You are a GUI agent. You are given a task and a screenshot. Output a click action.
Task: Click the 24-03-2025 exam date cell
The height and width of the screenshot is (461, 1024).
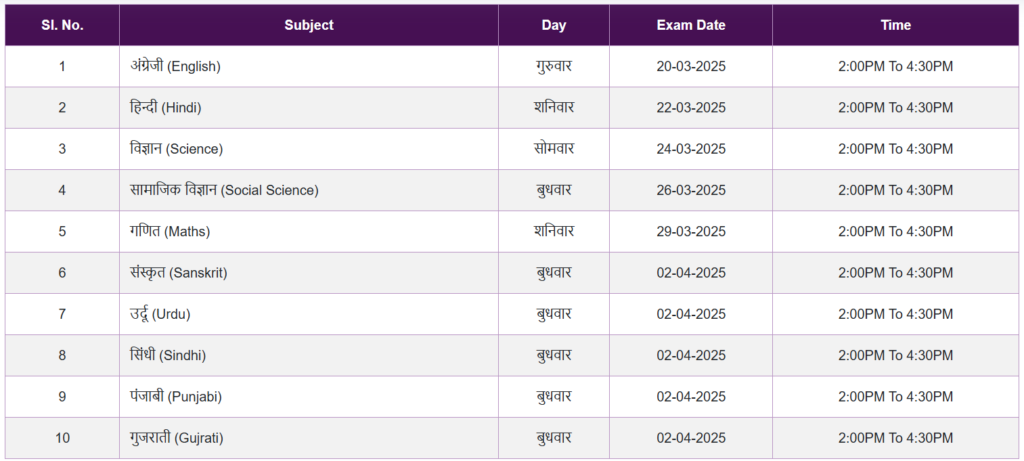tap(691, 149)
